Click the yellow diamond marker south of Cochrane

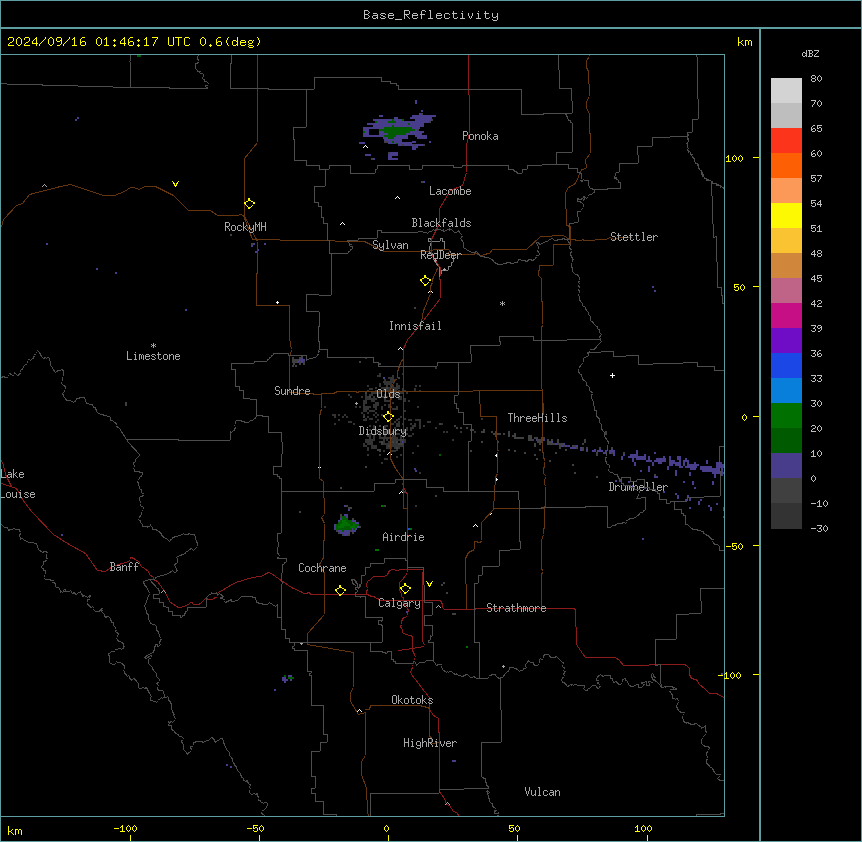340,590
